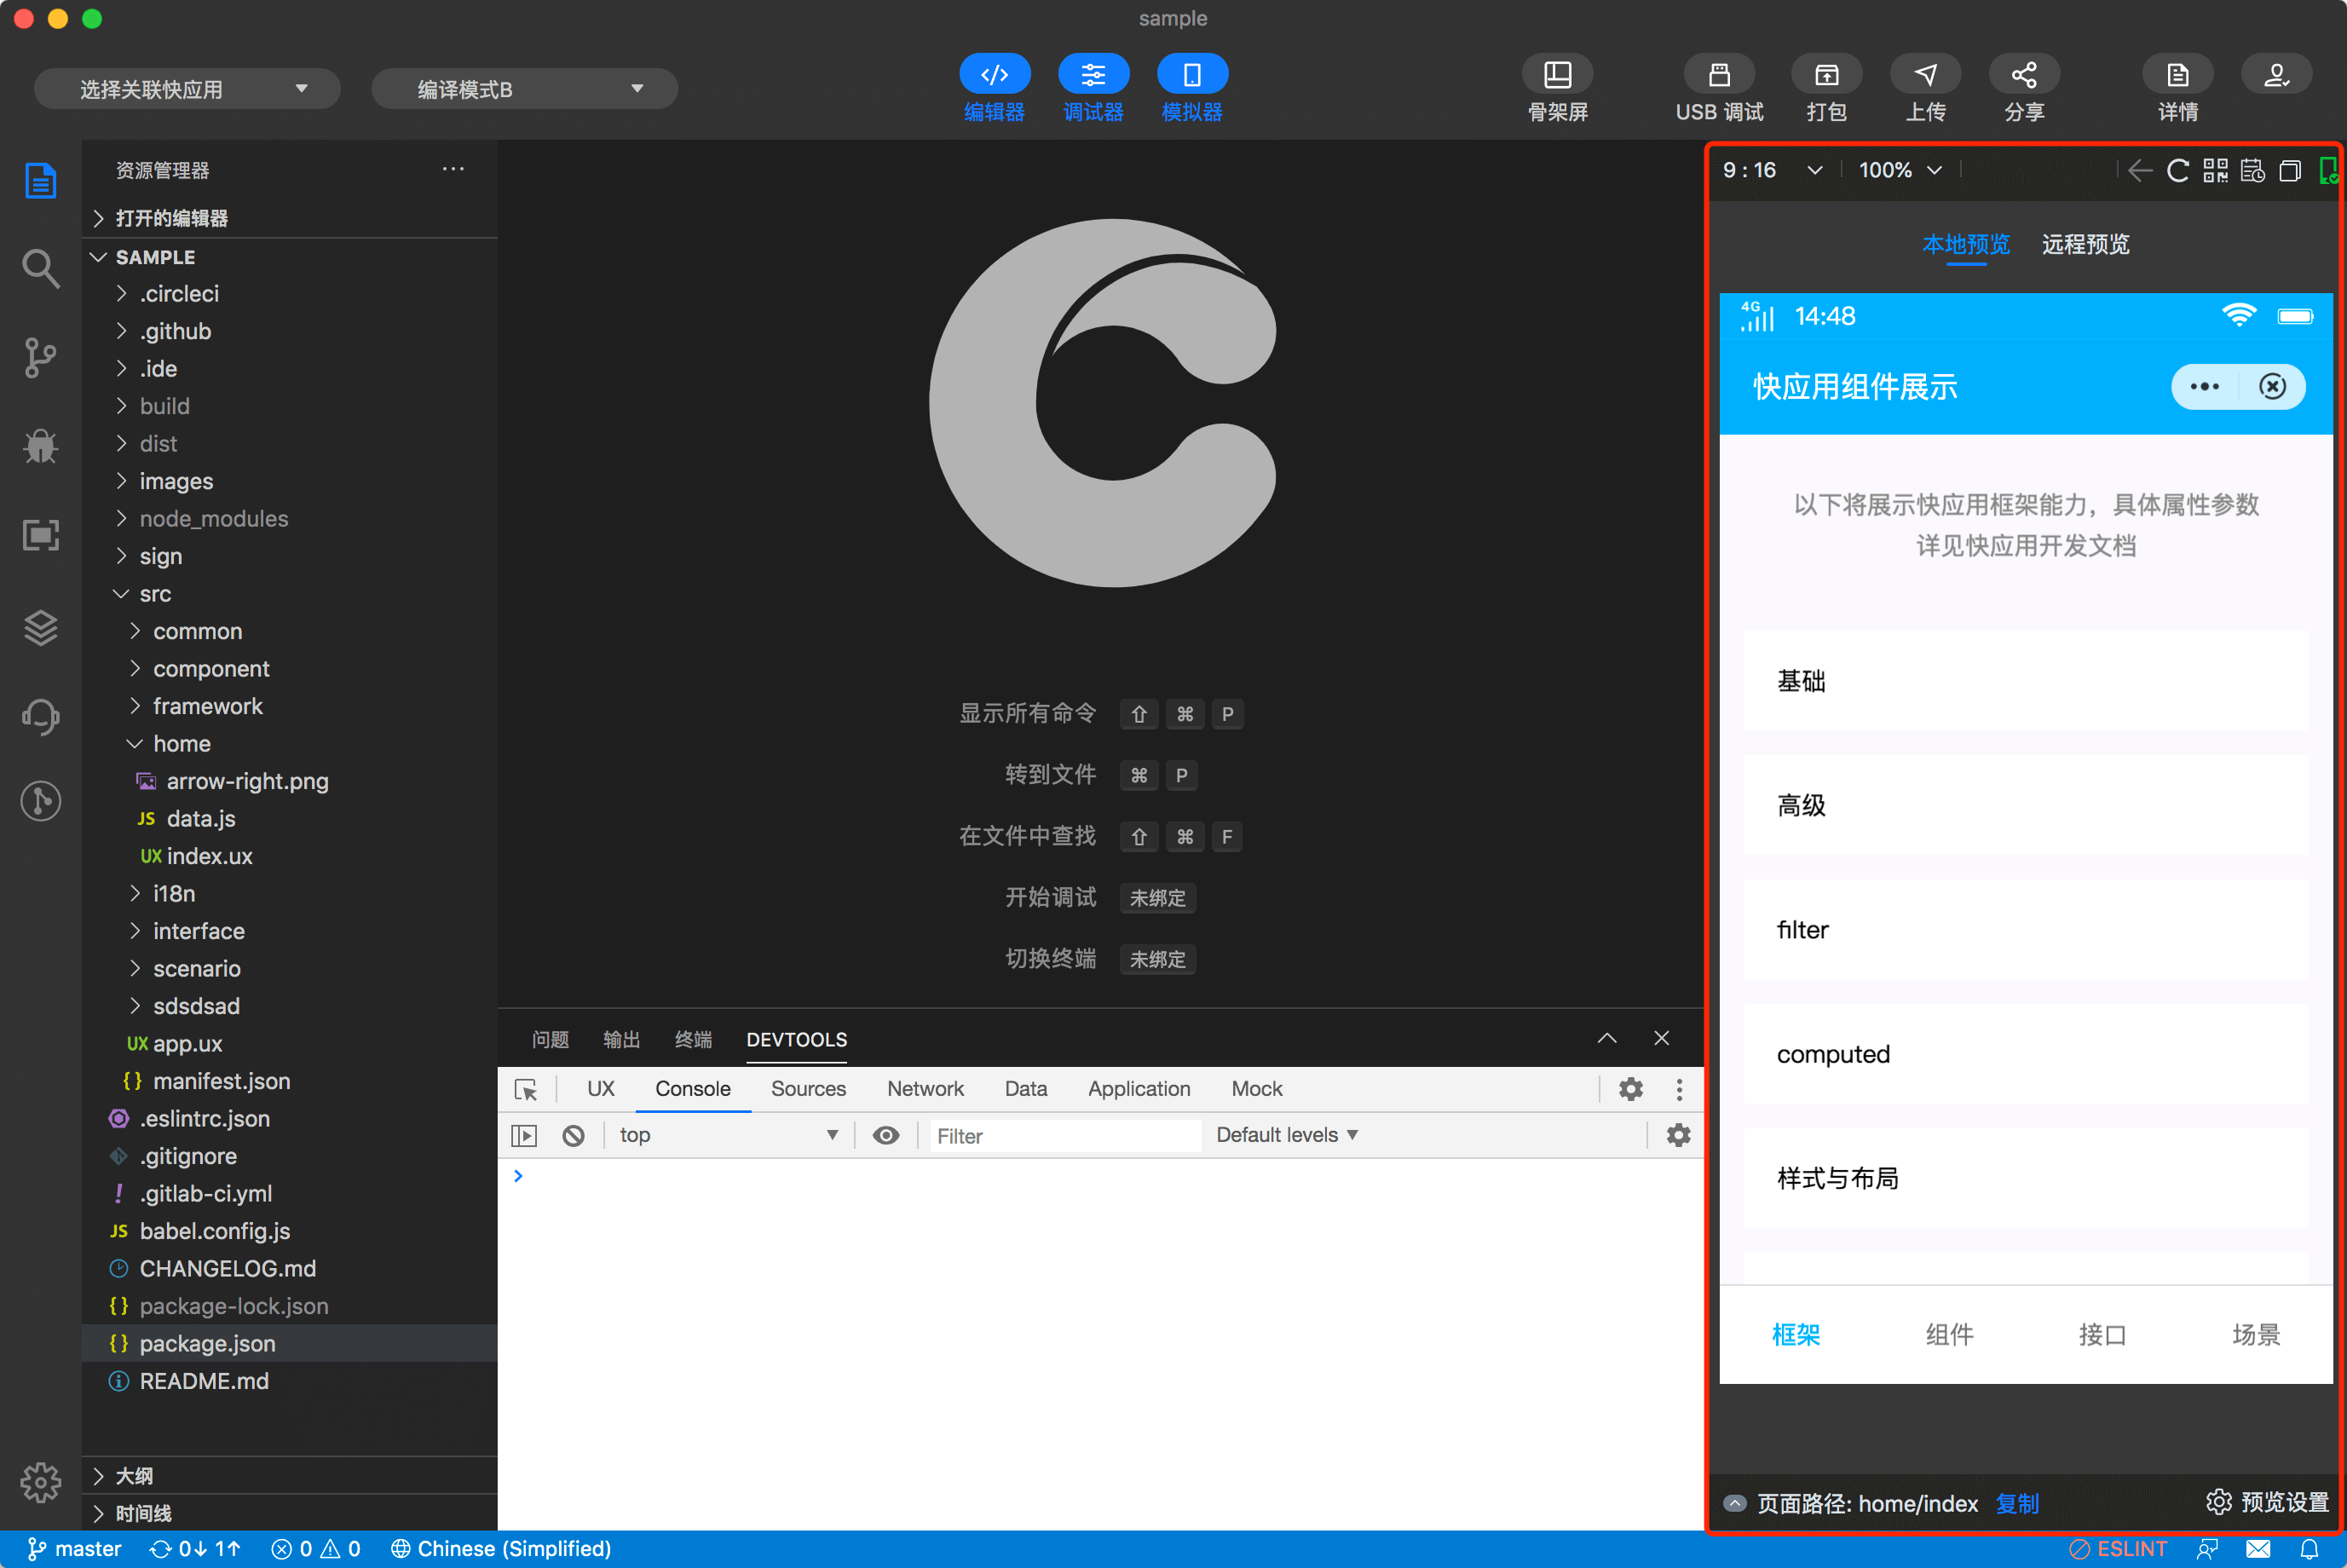
Task: Open the 9:16 aspect ratio dropdown
Action: point(1772,170)
